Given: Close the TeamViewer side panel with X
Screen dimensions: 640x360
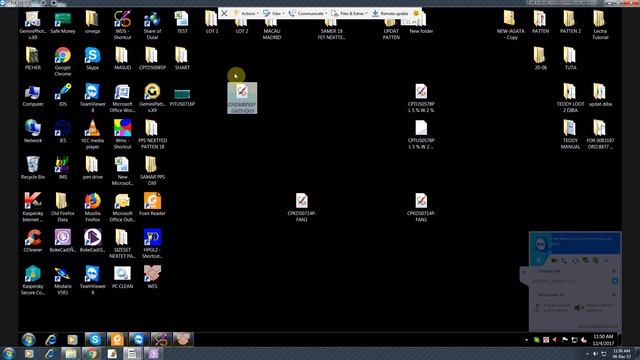Looking at the screenshot, I should 538,260.
